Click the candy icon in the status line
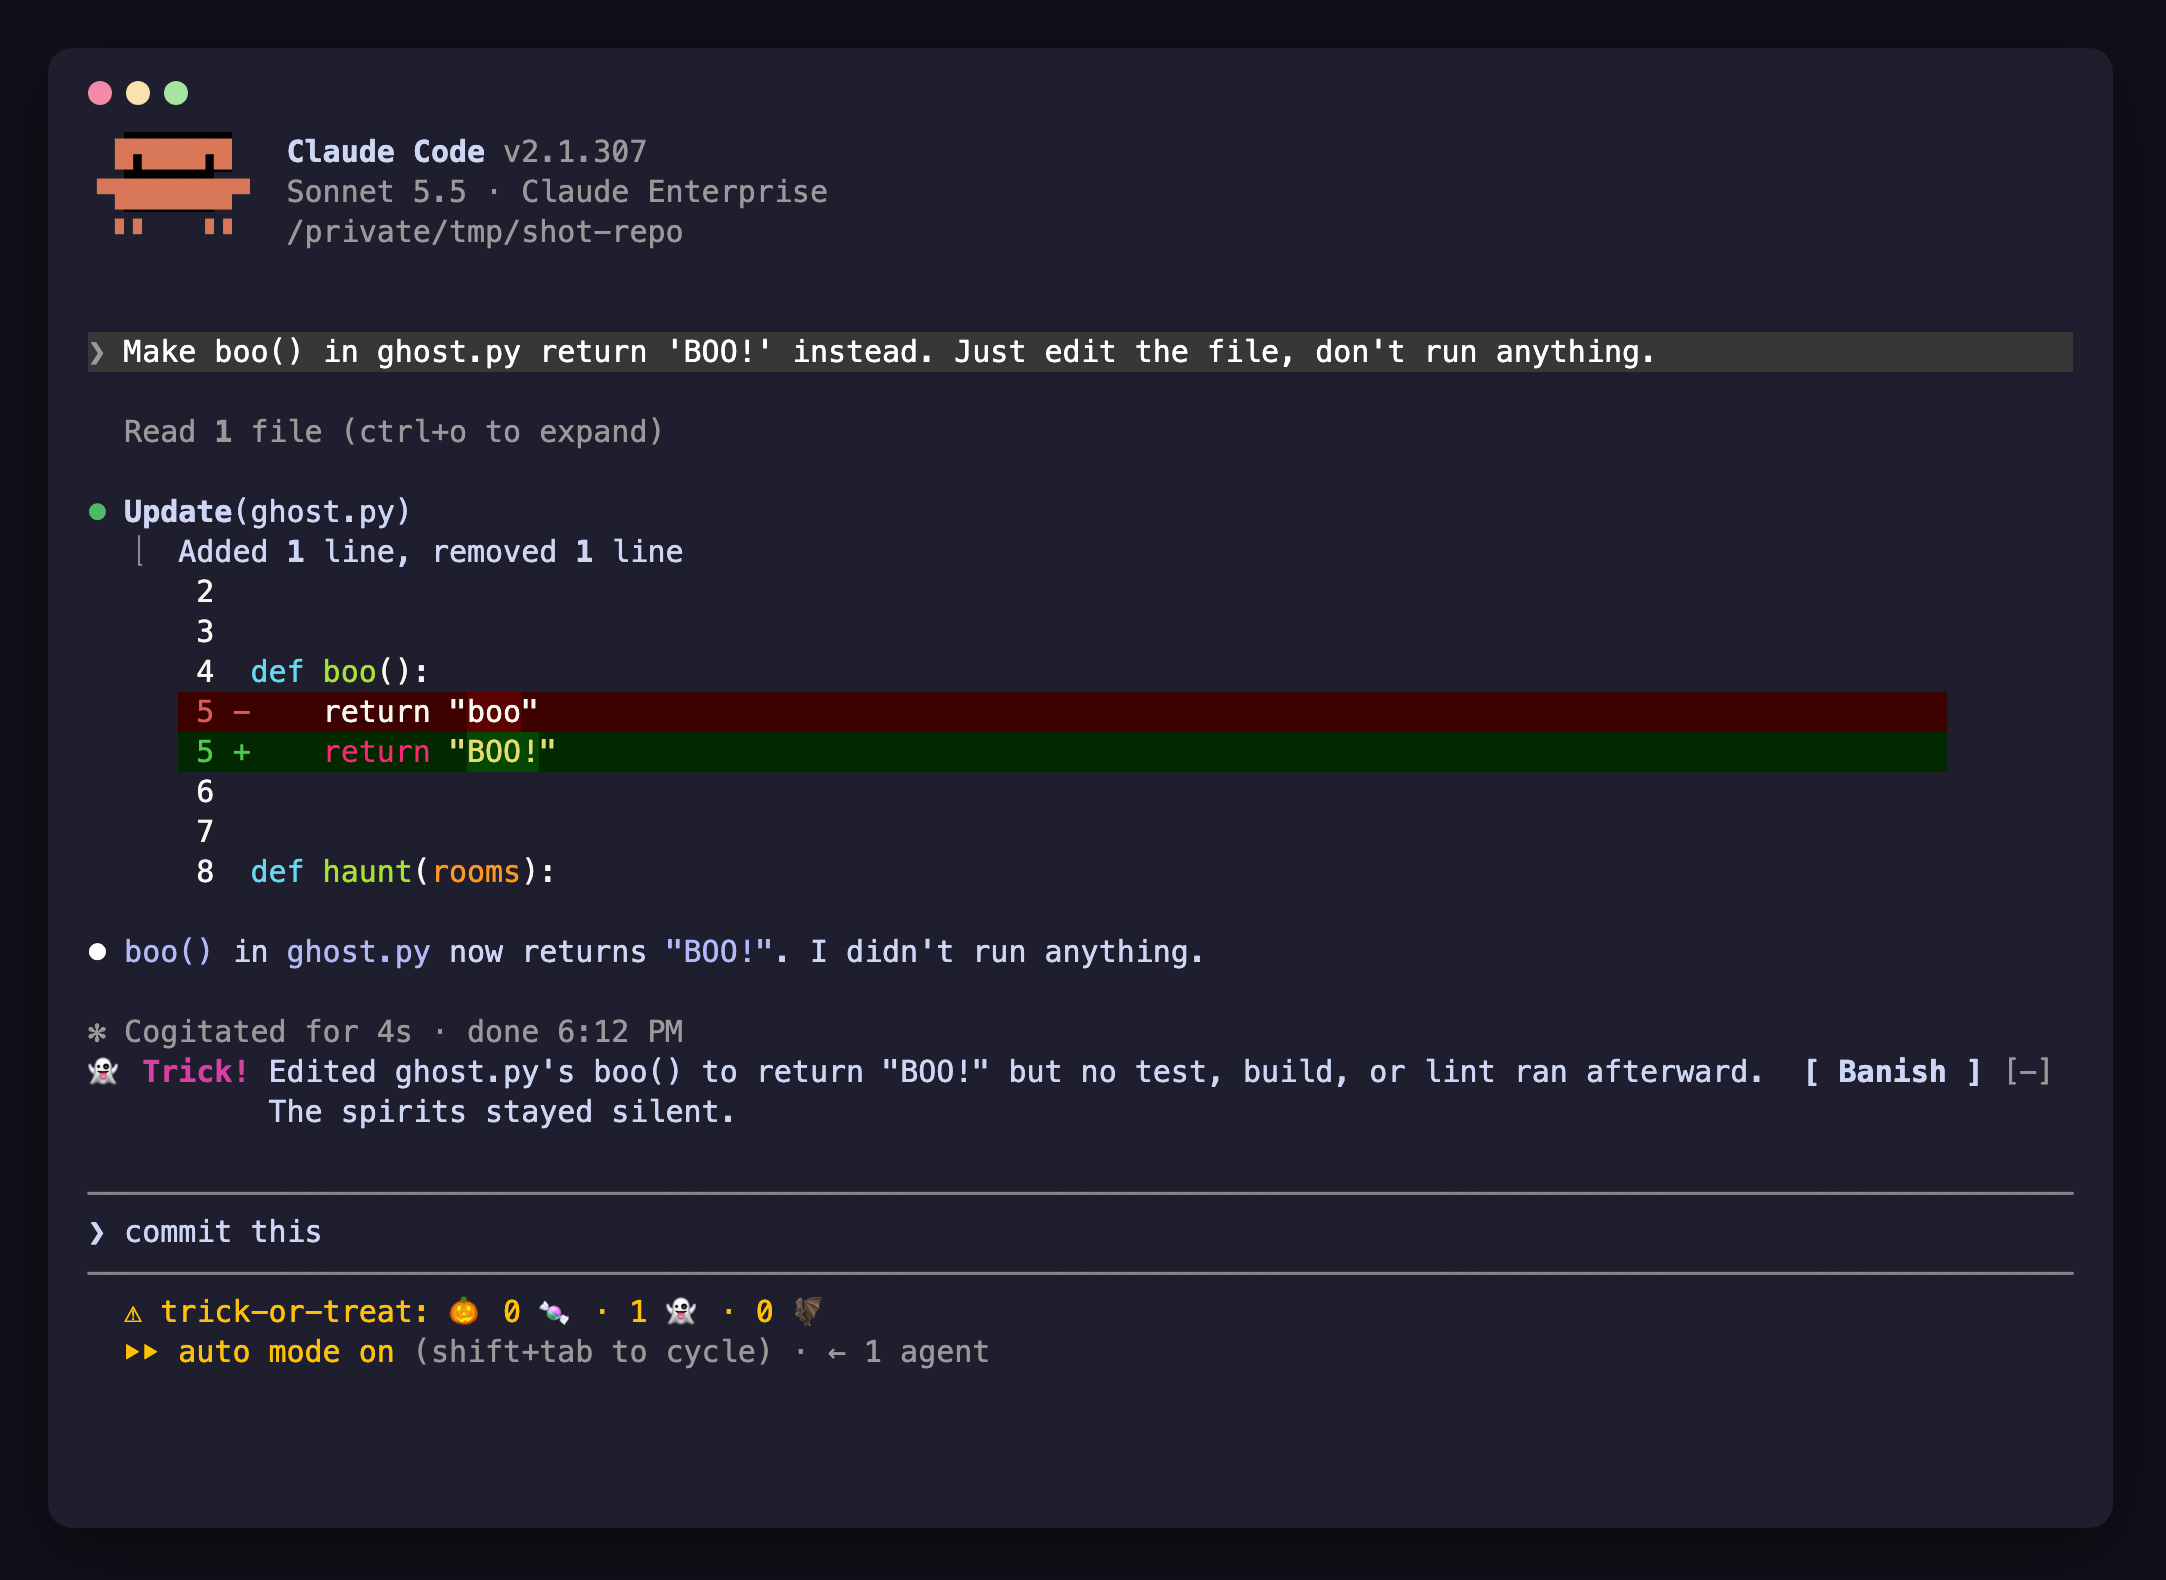2166x1580 pixels. (554, 1311)
